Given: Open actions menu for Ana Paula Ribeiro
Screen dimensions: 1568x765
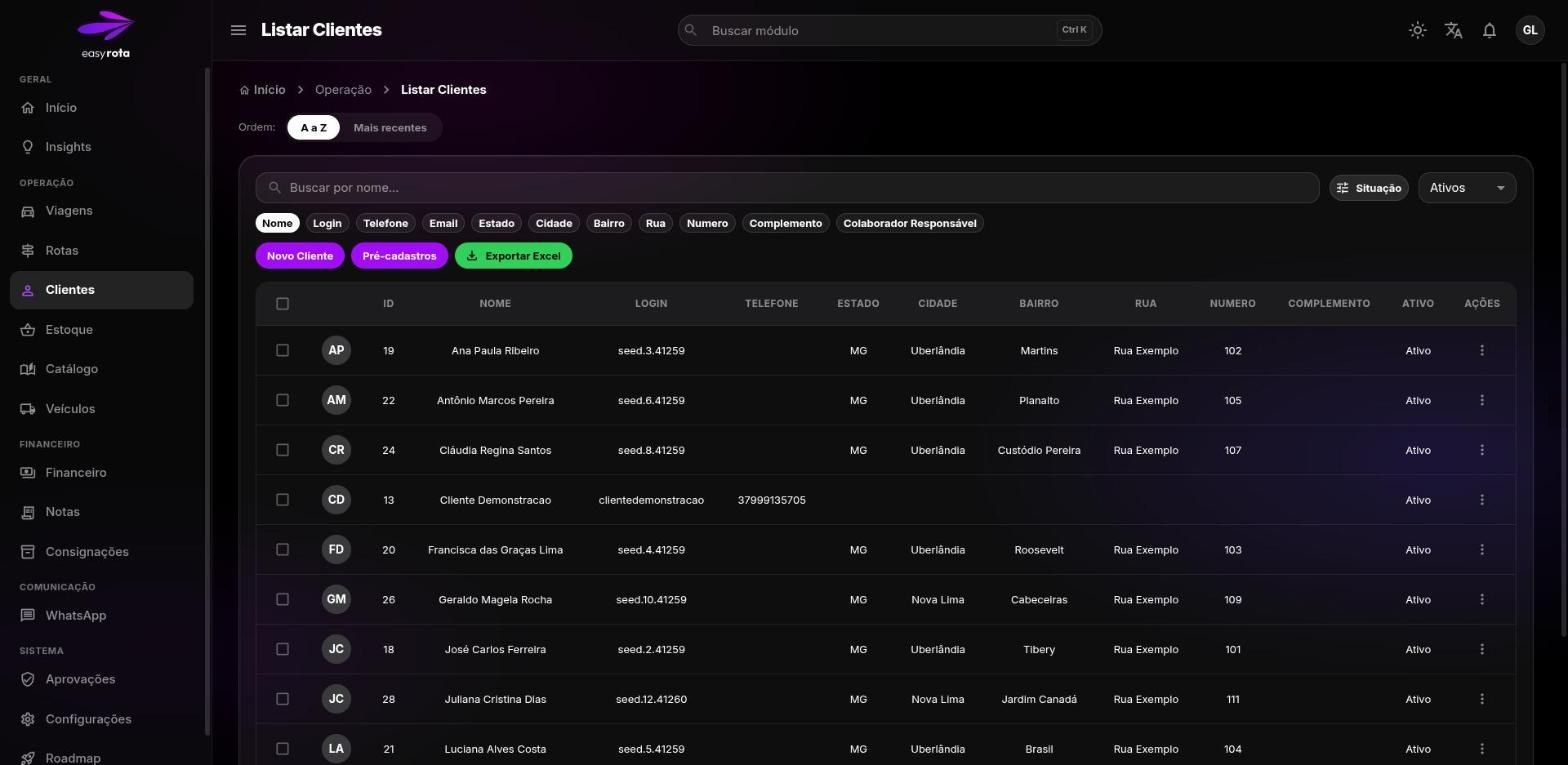Looking at the screenshot, I should click(x=1482, y=350).
